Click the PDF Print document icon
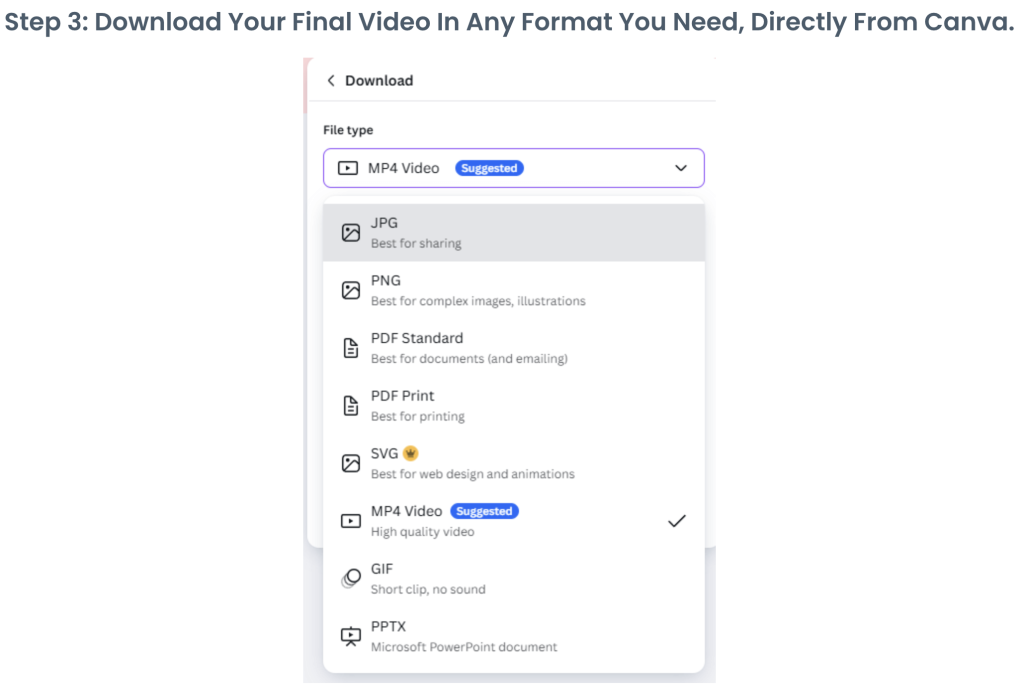 350,406
